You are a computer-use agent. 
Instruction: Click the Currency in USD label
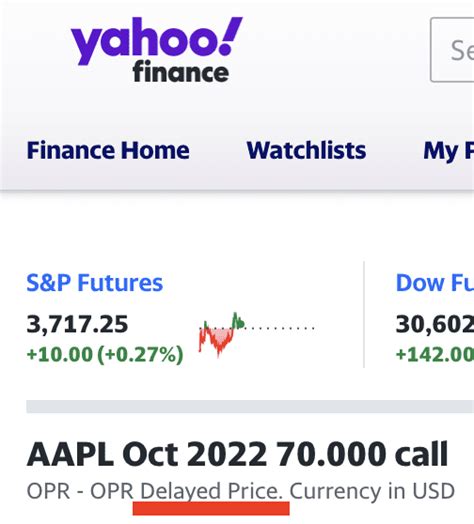[372, 491]
